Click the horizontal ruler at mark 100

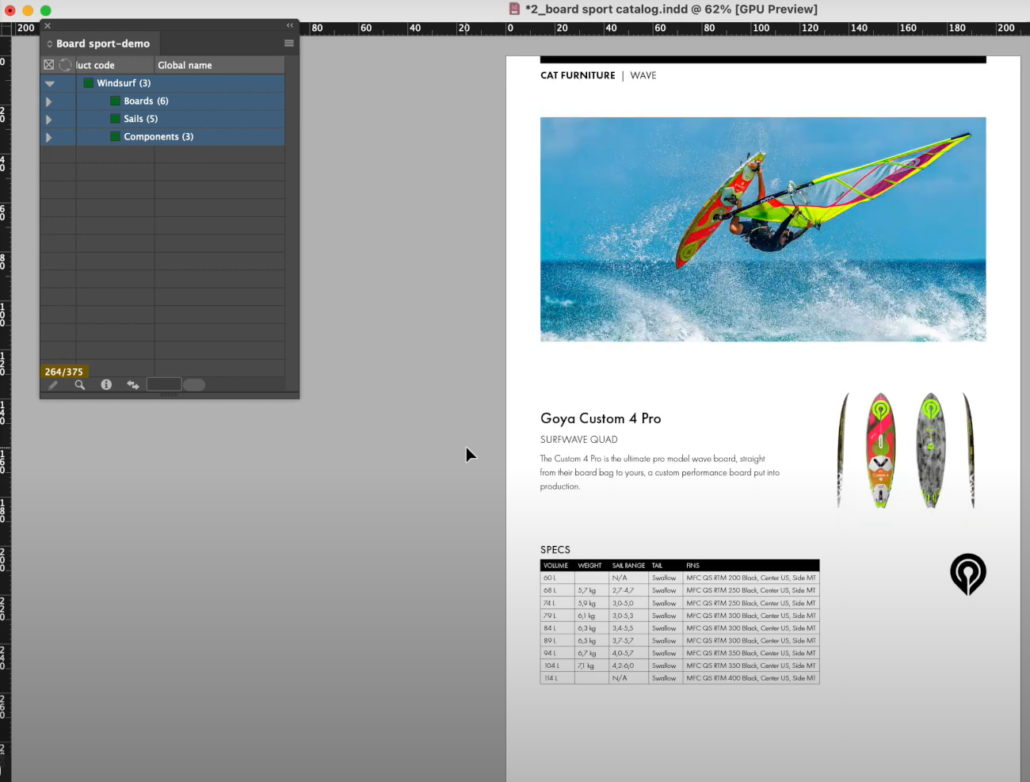pos(761,28)
